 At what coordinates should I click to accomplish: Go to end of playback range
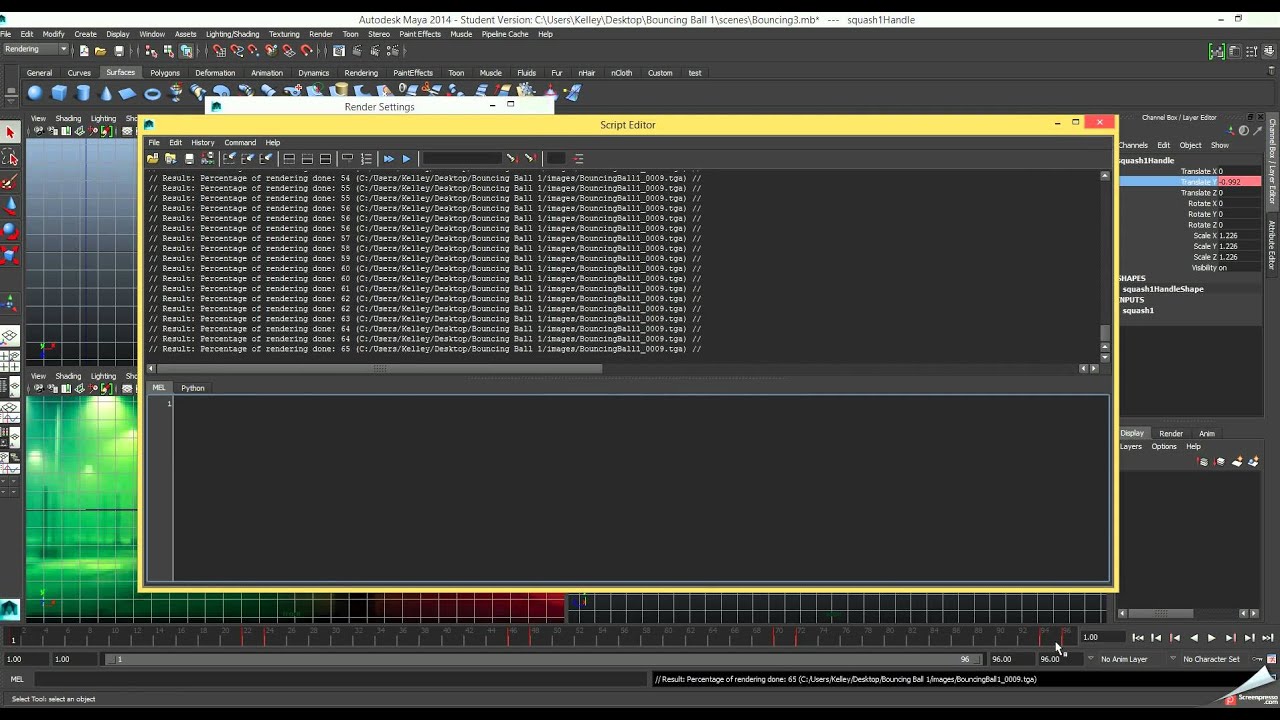1268,638
